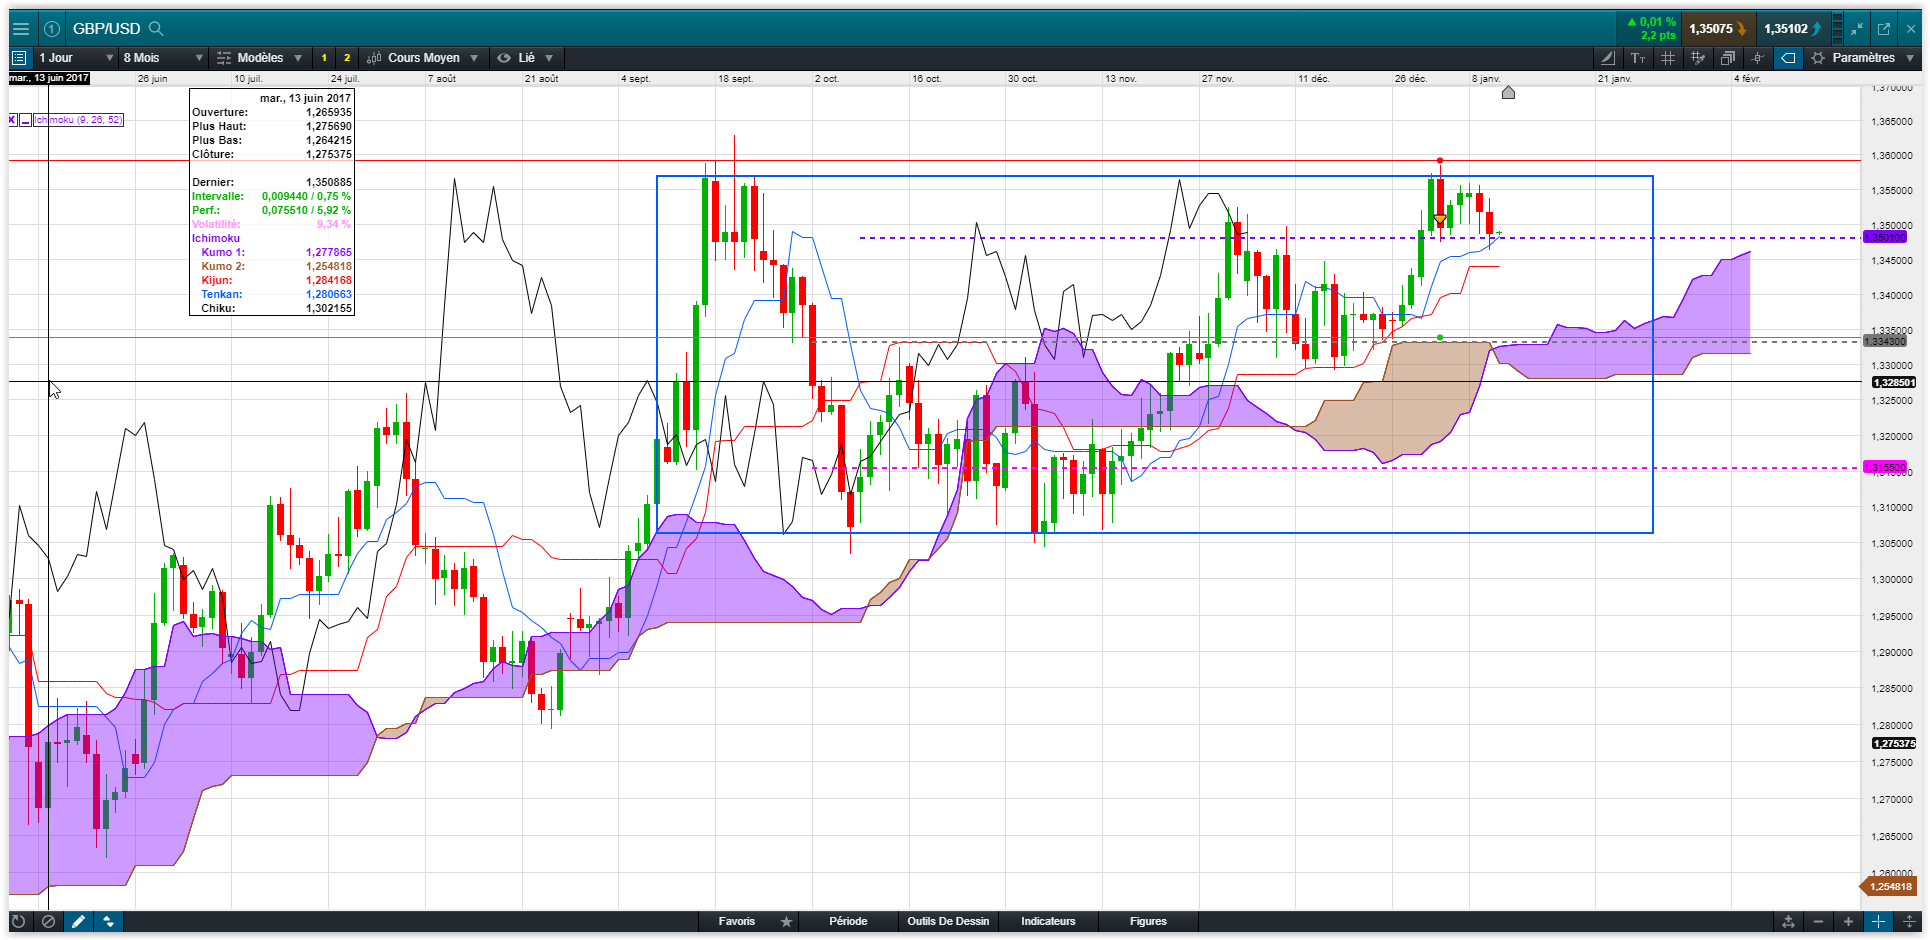Toggle the price label tag button
The width and height of the screenshot is (1930, 940).
coord(1788,58)
